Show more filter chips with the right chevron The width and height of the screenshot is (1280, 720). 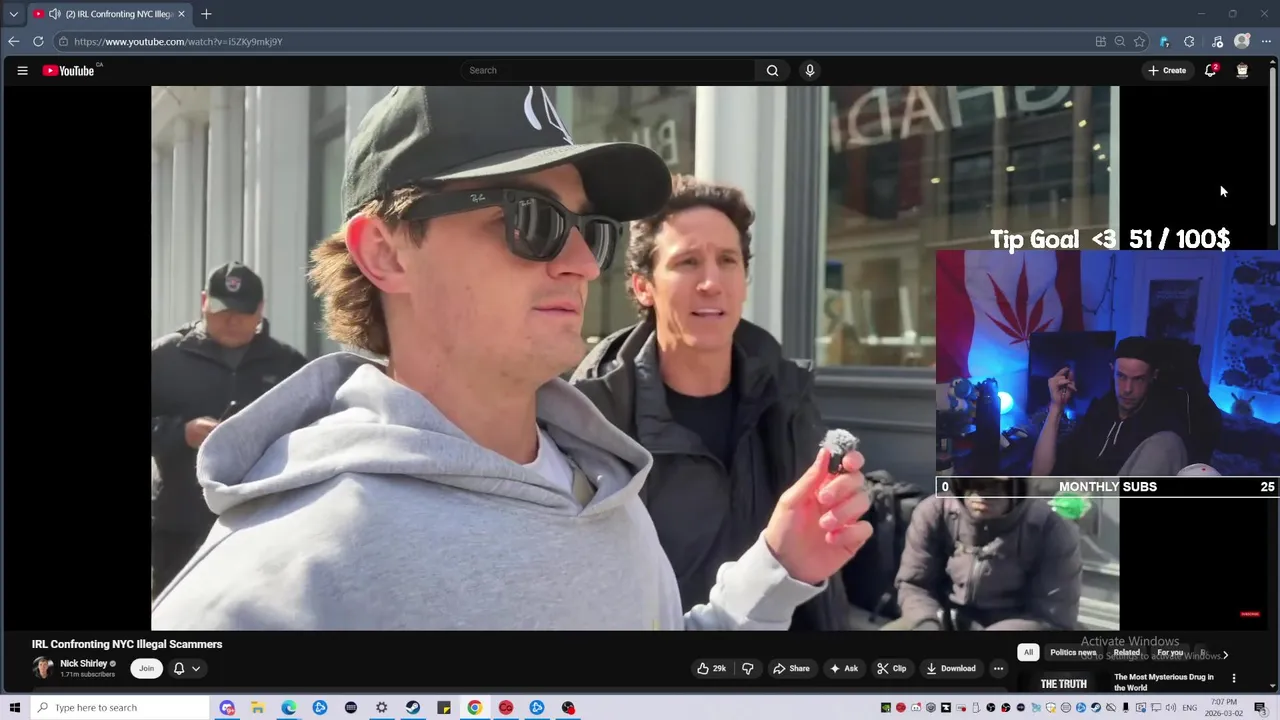pyautogui.click(x=1225, y=655)
